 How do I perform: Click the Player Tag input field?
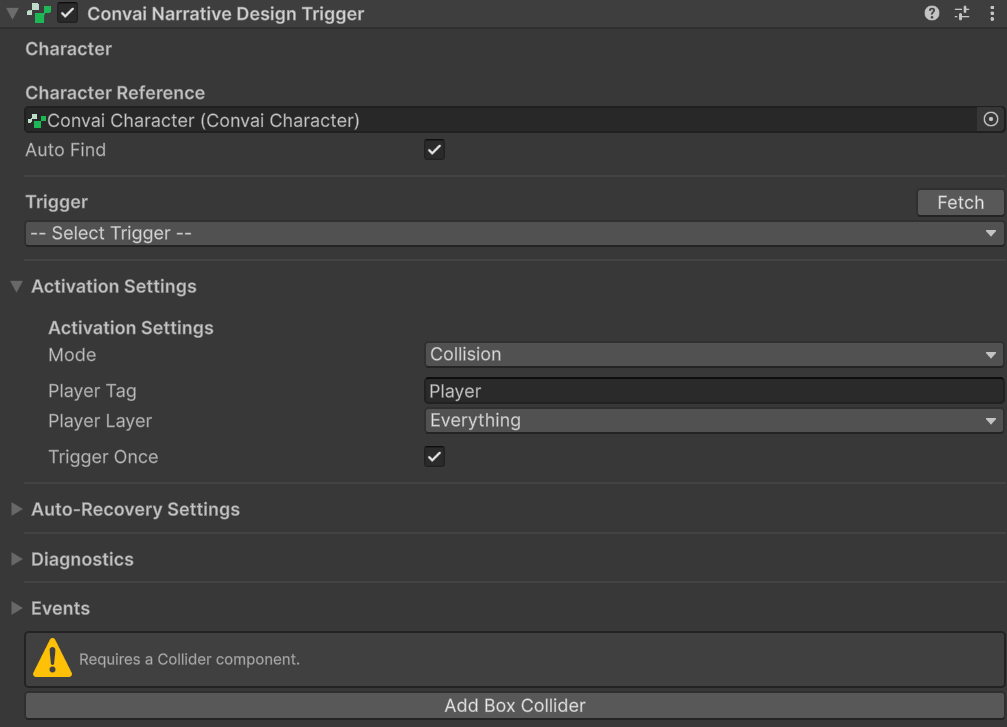tap(714, 391)
